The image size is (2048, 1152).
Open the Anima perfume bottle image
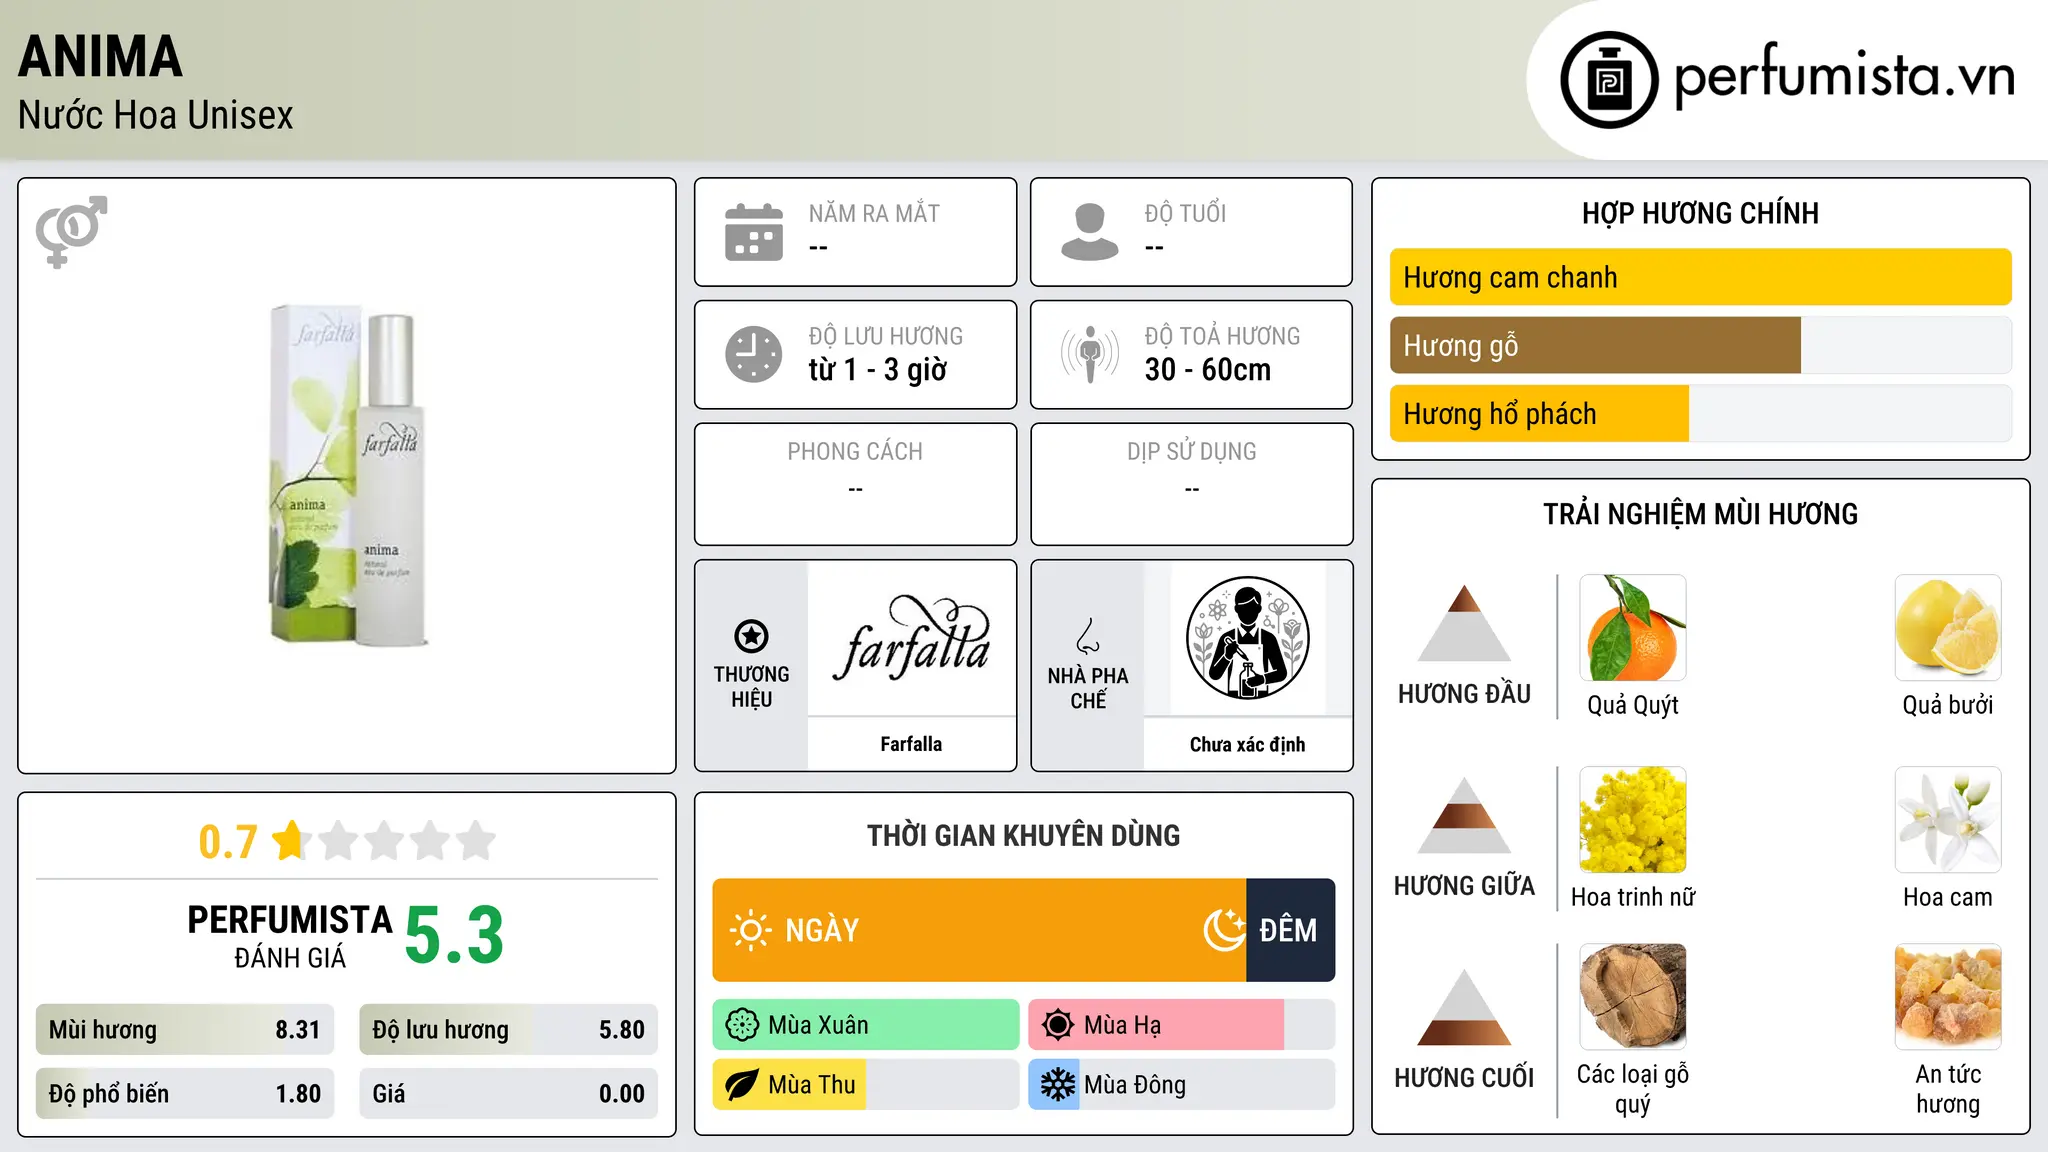(x=347, y=475)
